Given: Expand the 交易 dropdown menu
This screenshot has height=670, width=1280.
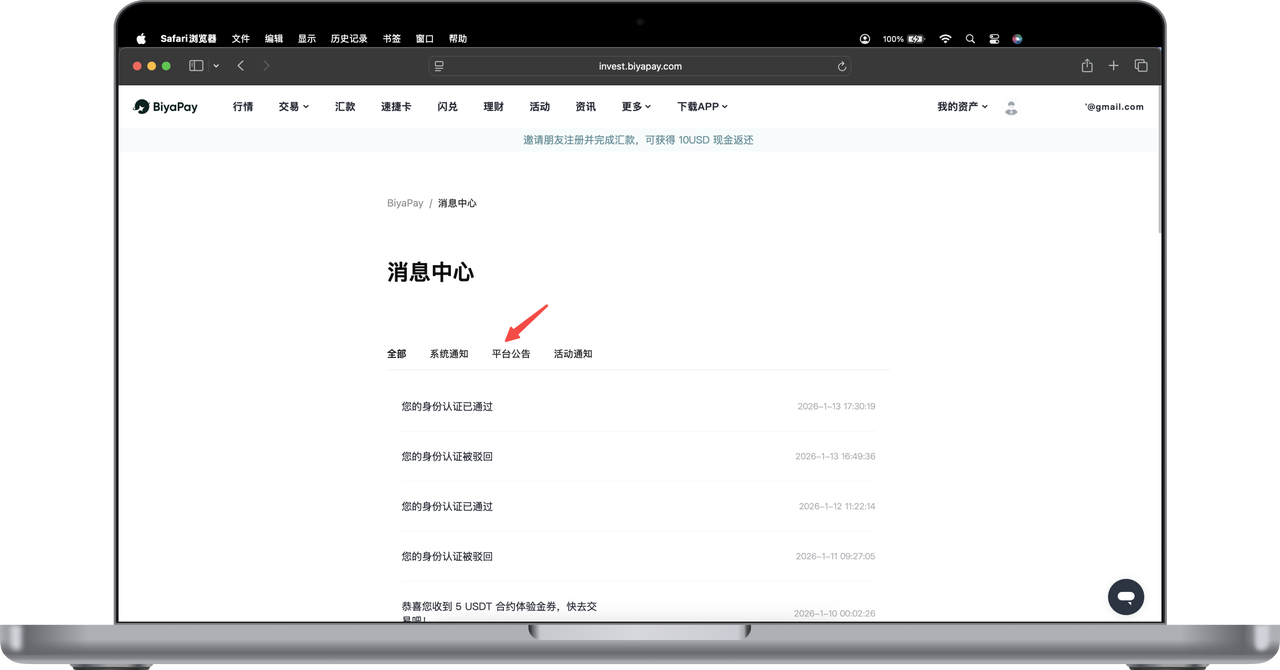Looking at the screenshot, I should tap(294, 107).
